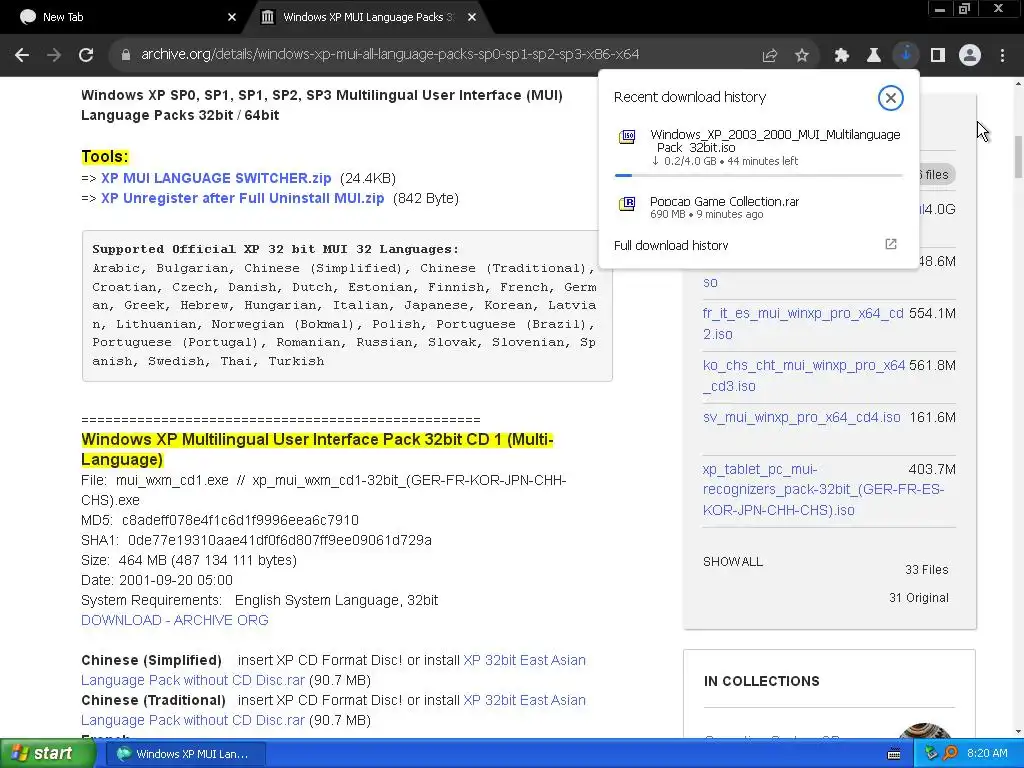Screen dimensions: 1024x768
Task: Open the Windows_XP_2003_2000_MUI ISO download entry
Action: pos(758,148)
